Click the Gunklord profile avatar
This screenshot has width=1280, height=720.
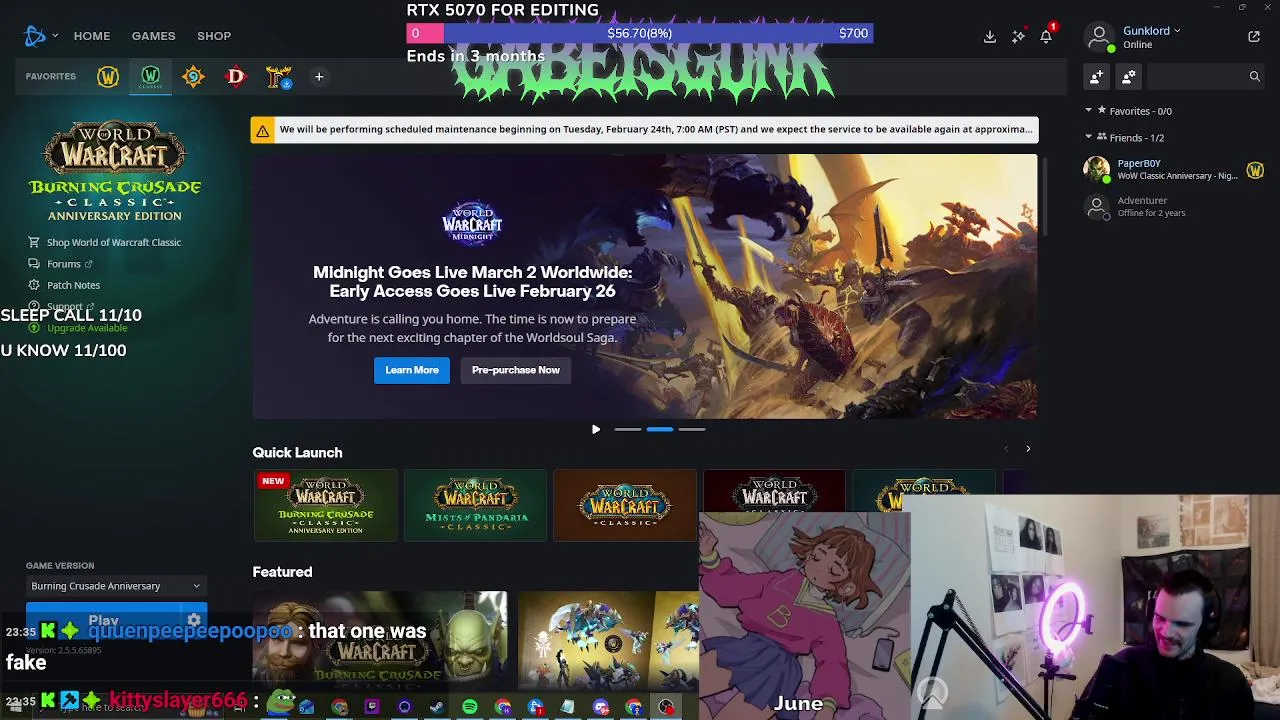pos(1099,37)
